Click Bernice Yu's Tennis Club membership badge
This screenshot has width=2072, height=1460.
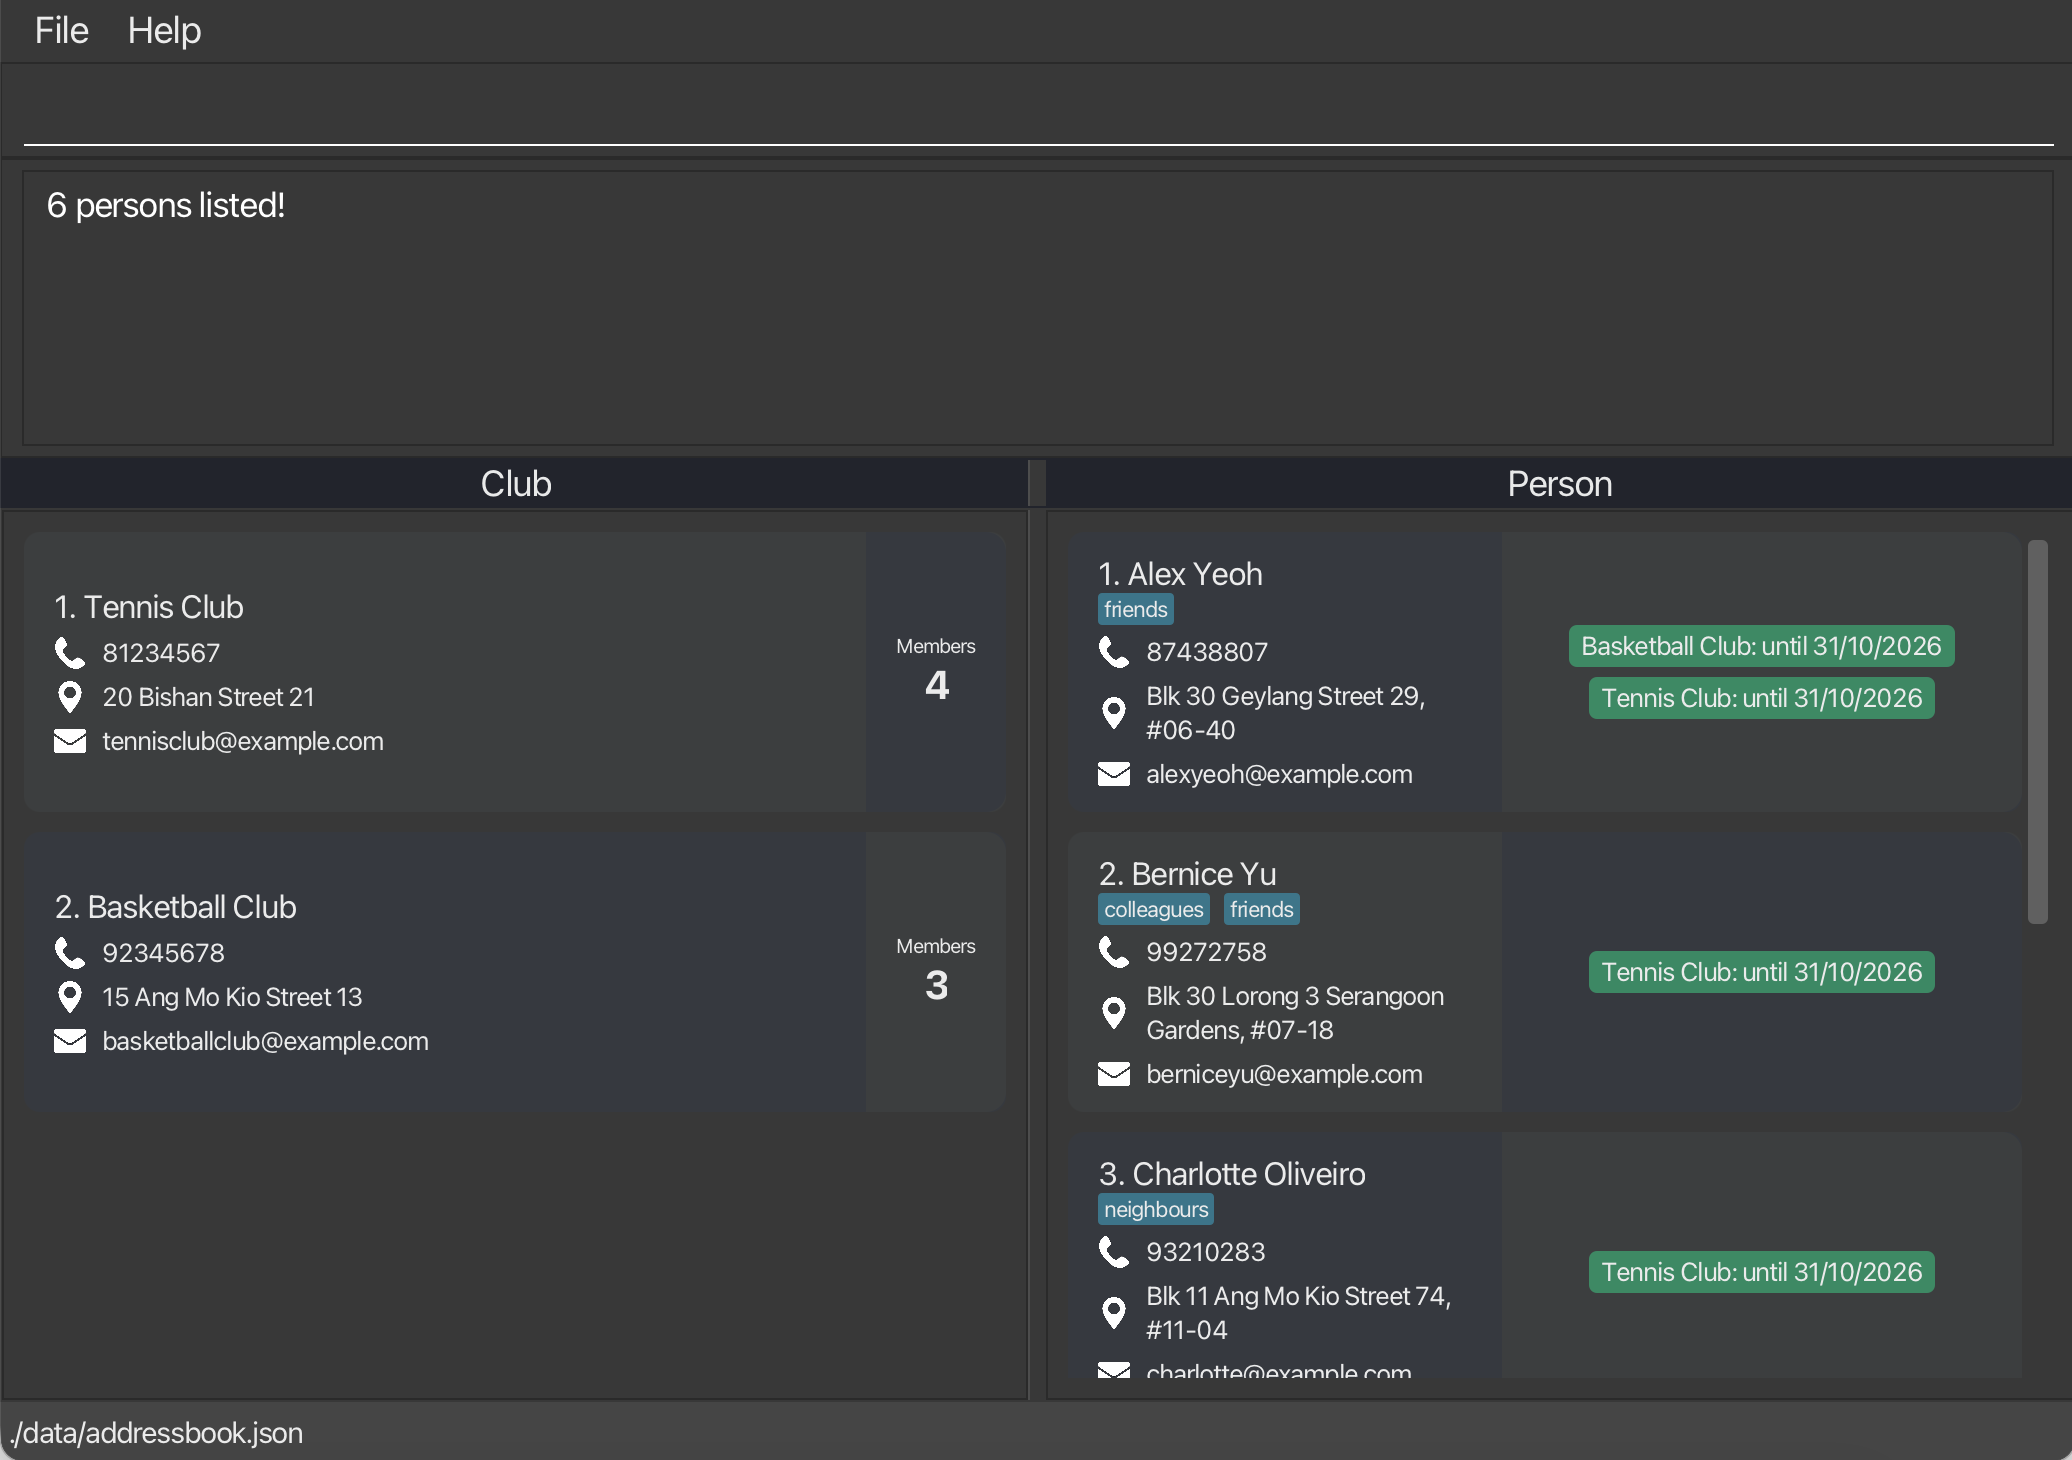point(1760,972)
